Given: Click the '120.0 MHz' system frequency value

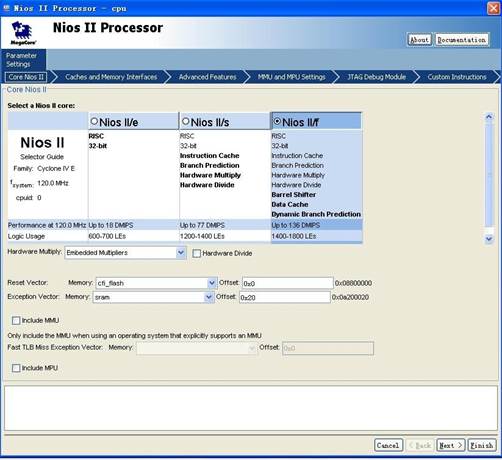Looking at the screenshot, I should click(x=53, y=183).
